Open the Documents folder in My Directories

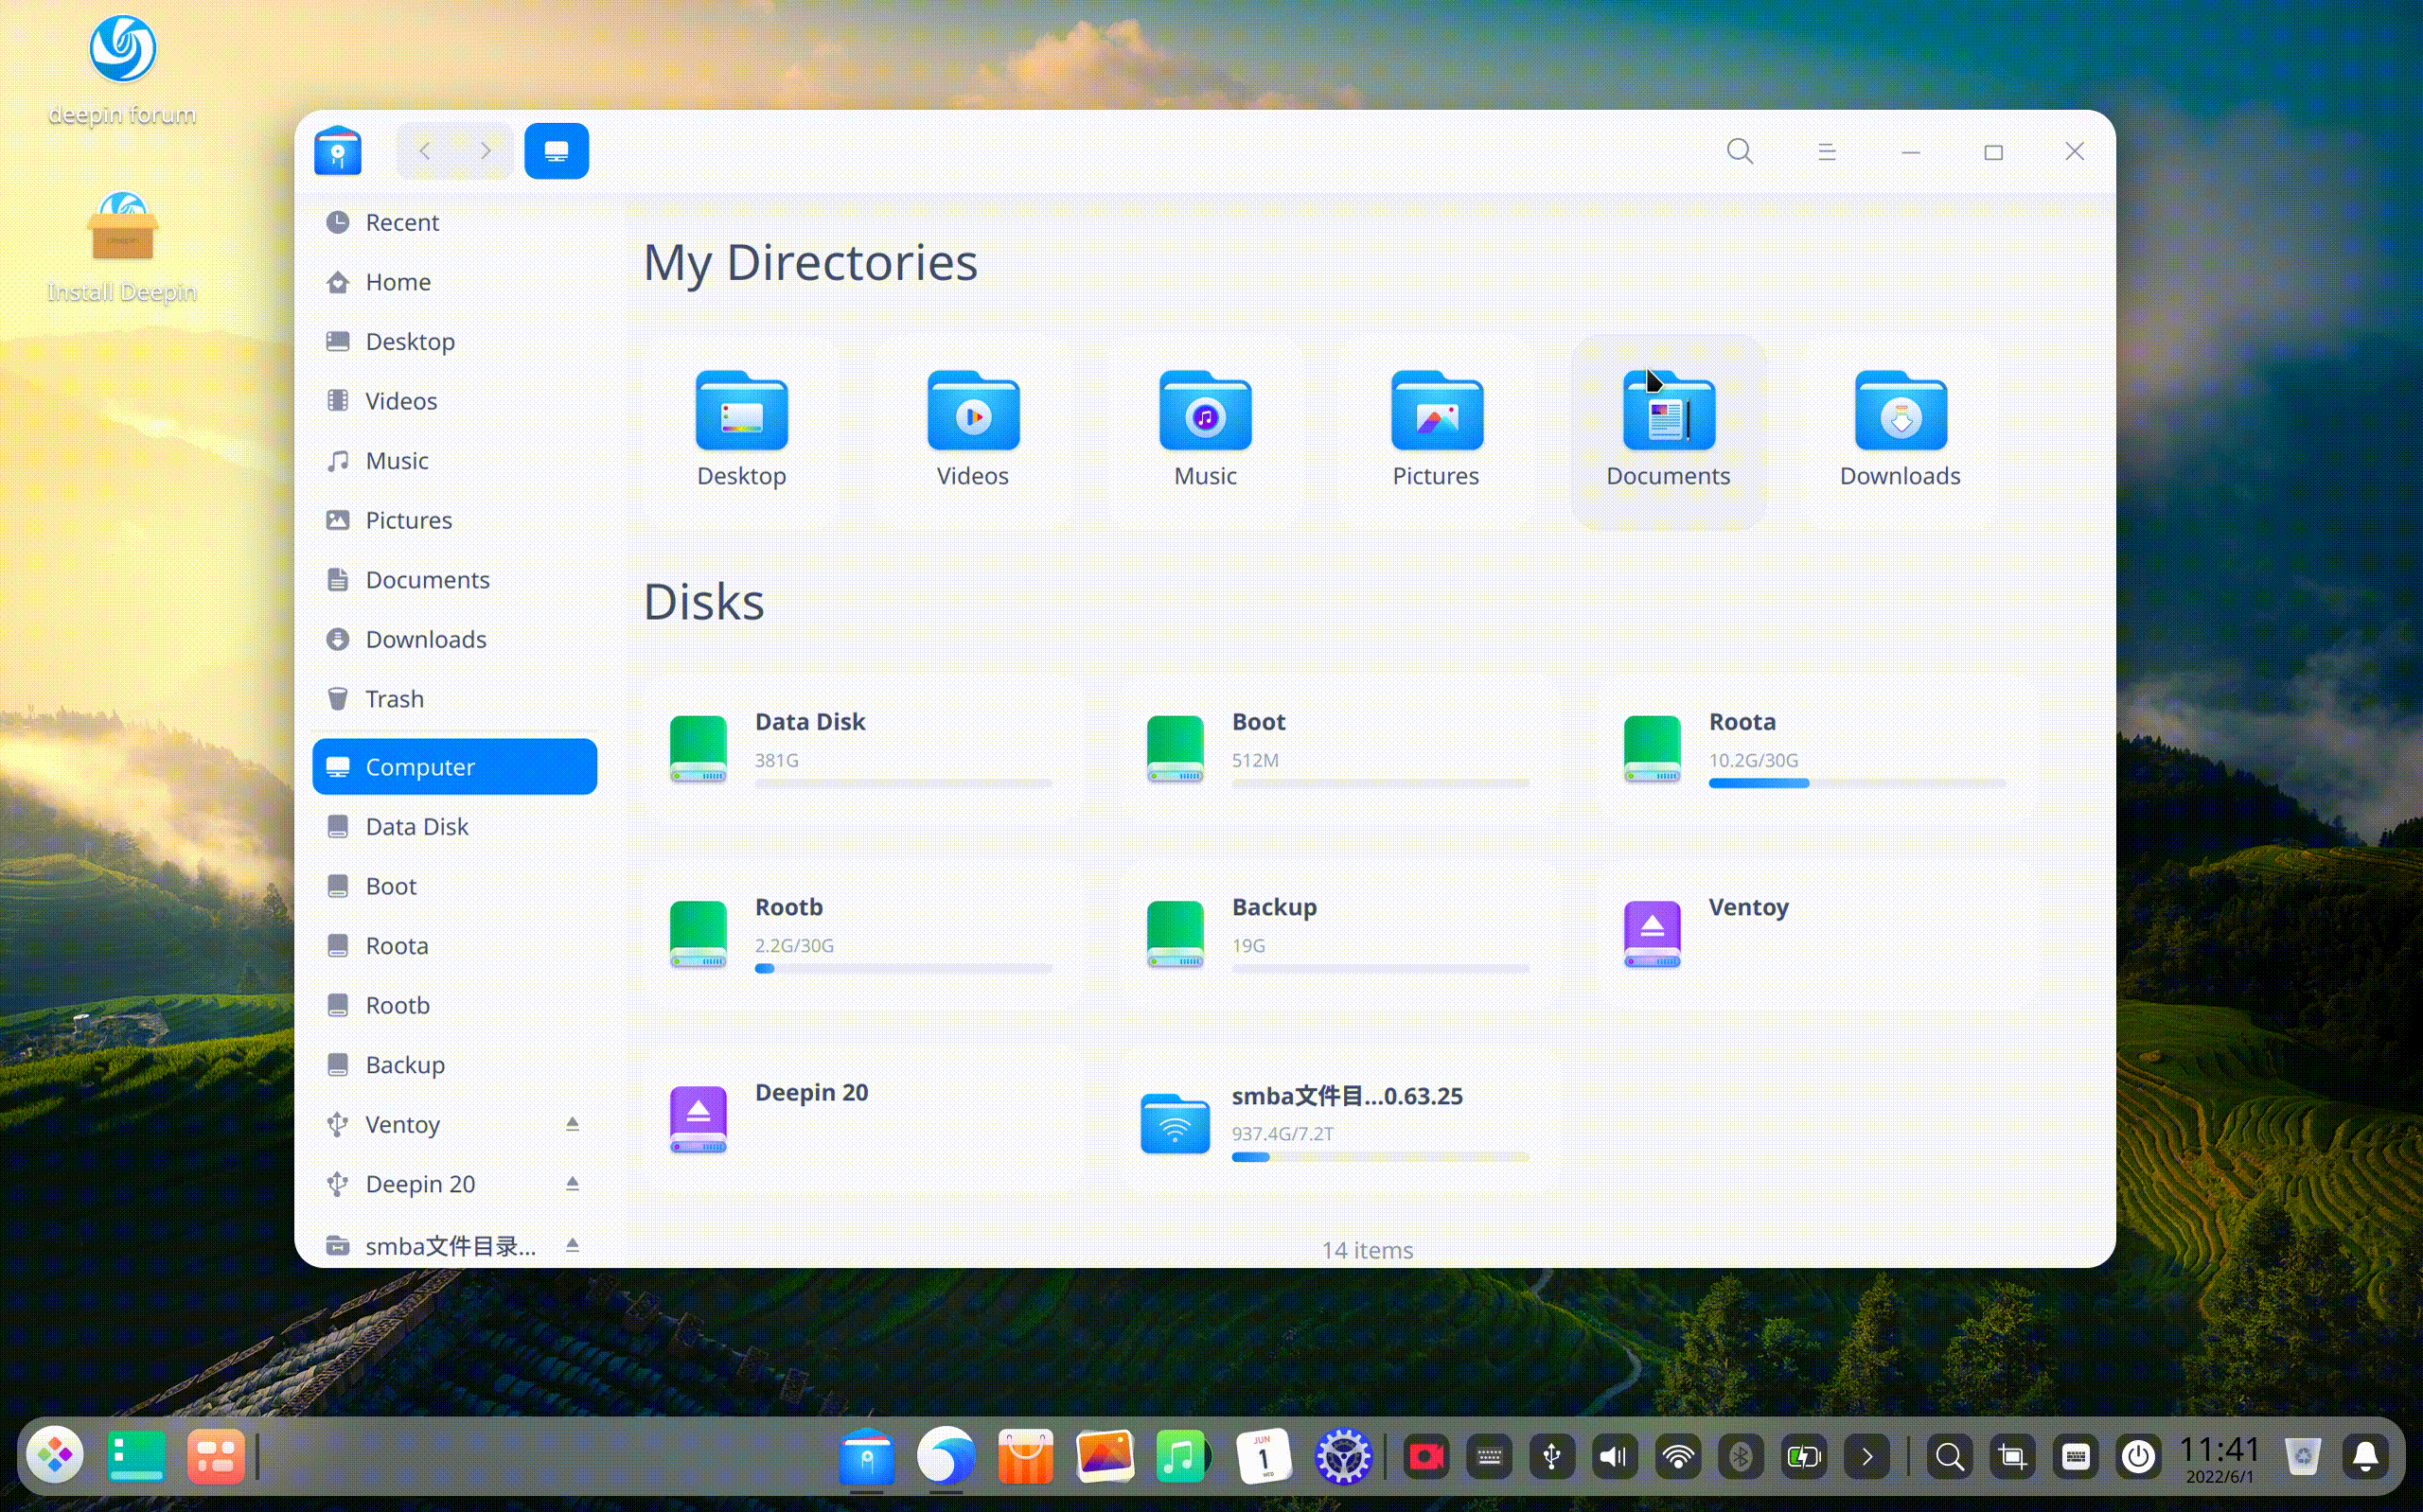tap(1668, 431)
